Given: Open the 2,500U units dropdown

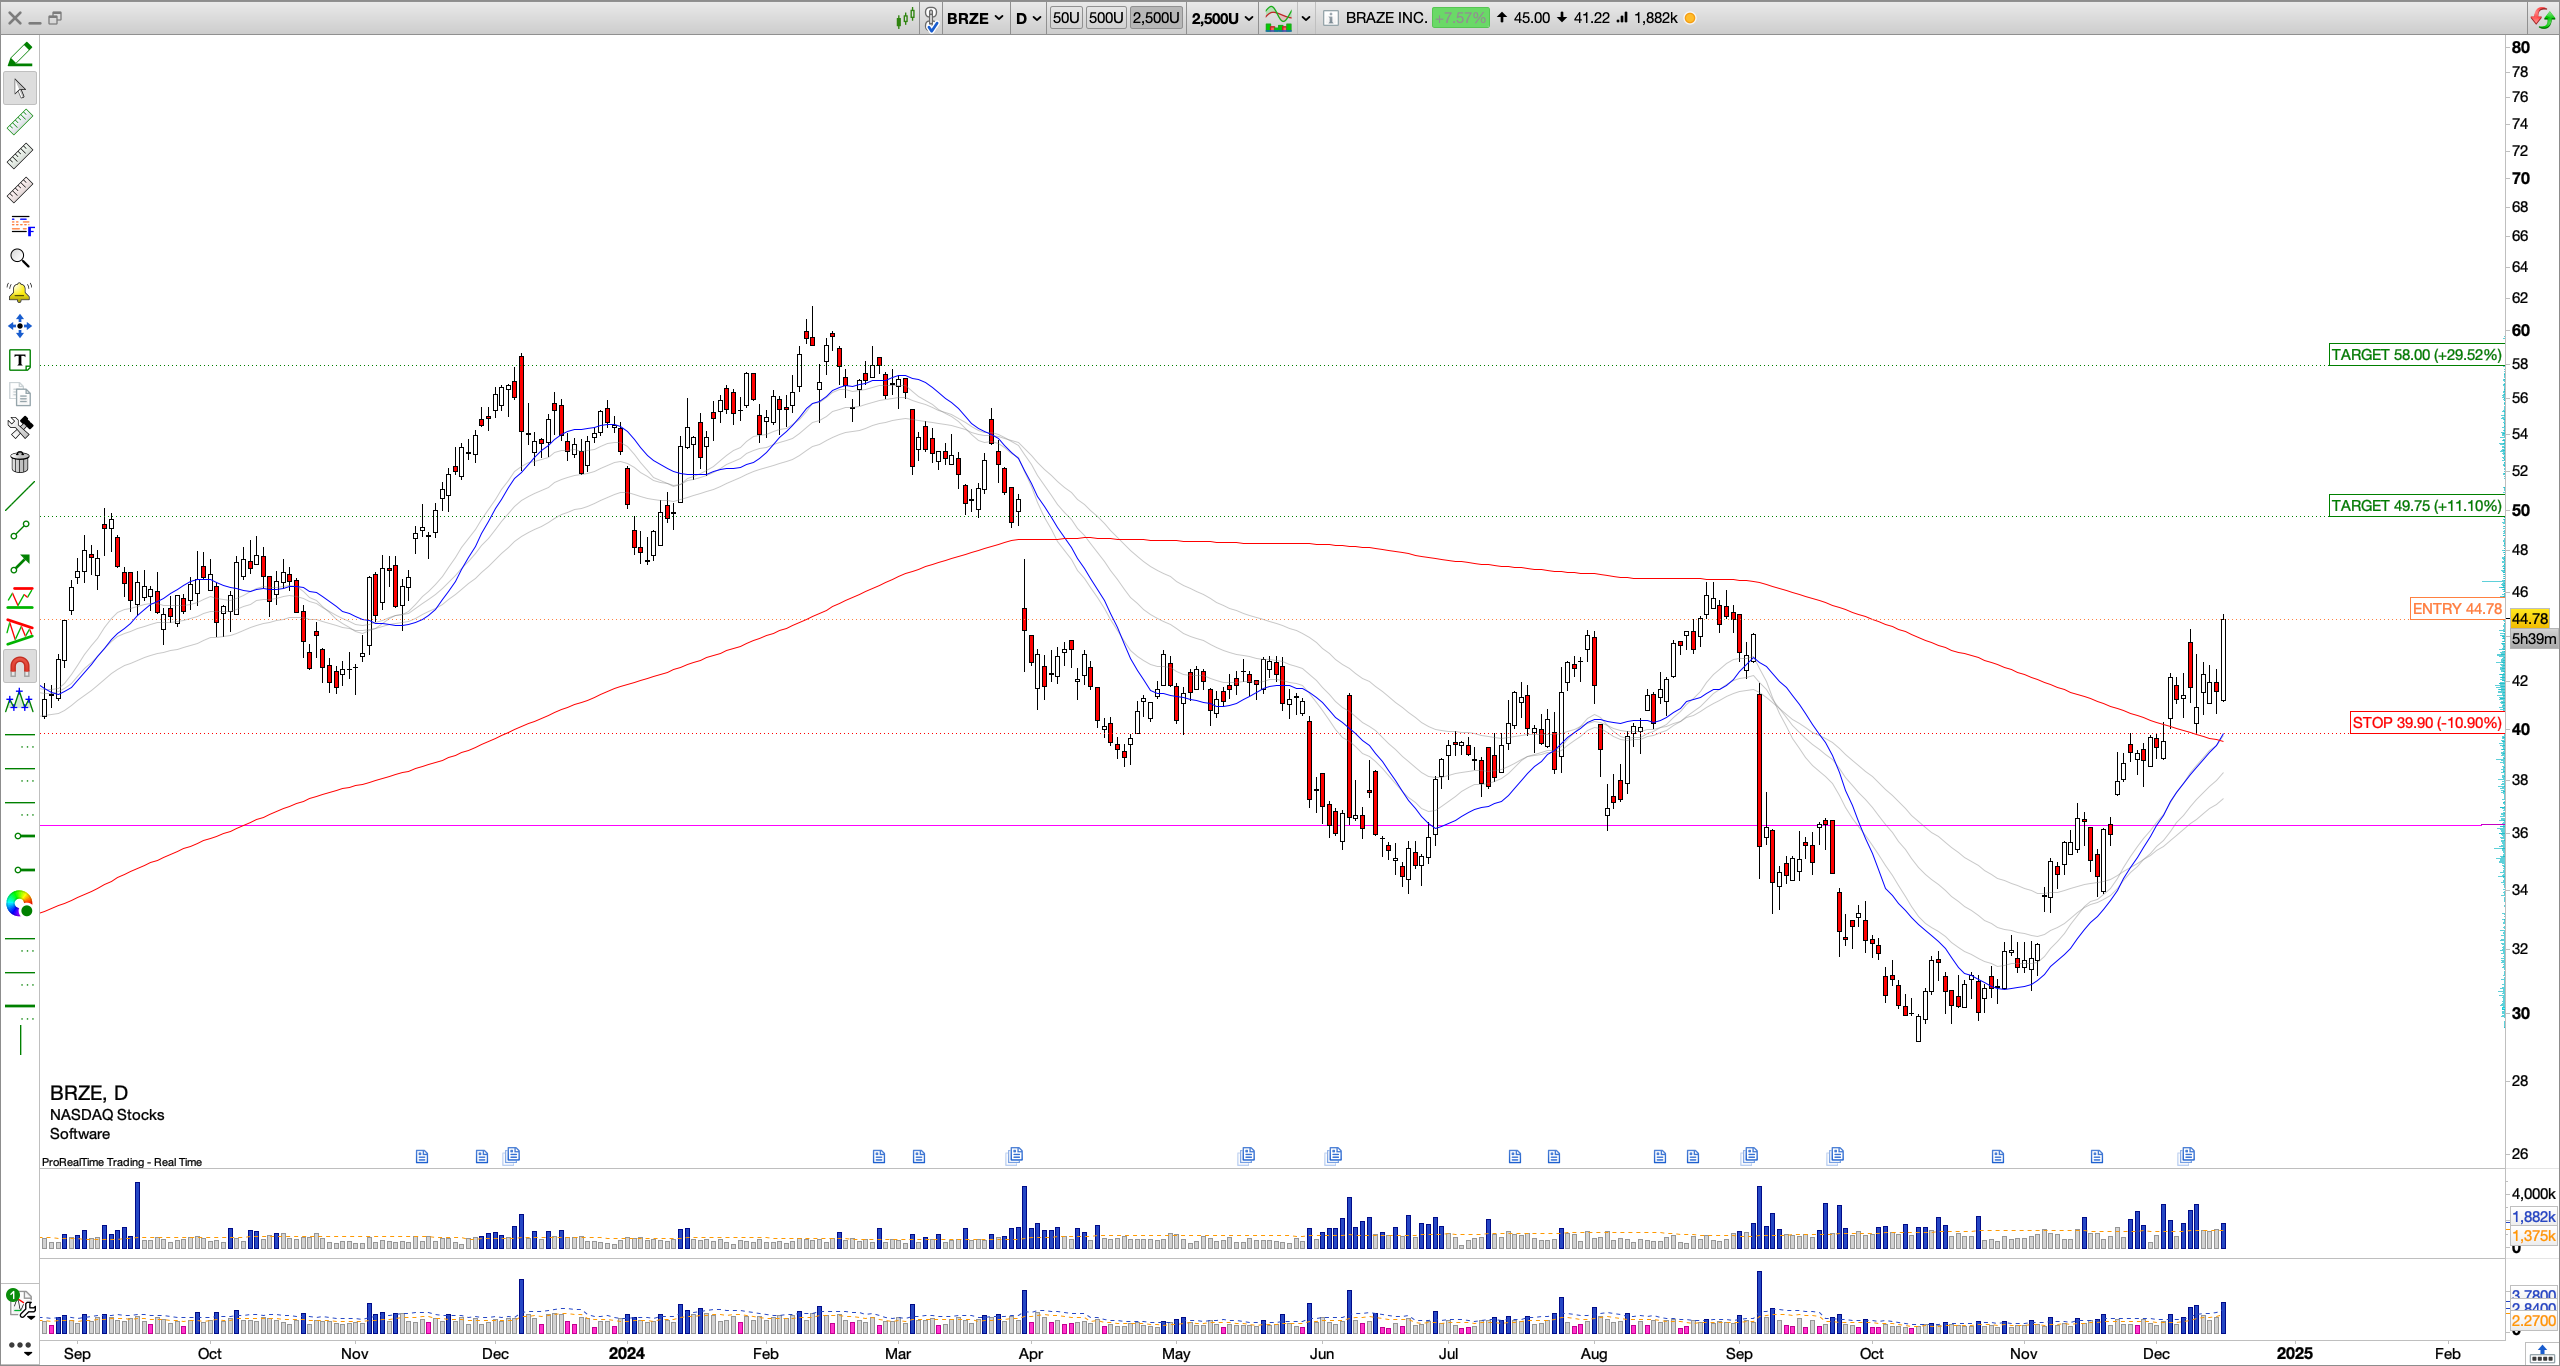Looking at the screenshot, I should coord(1222,18).
